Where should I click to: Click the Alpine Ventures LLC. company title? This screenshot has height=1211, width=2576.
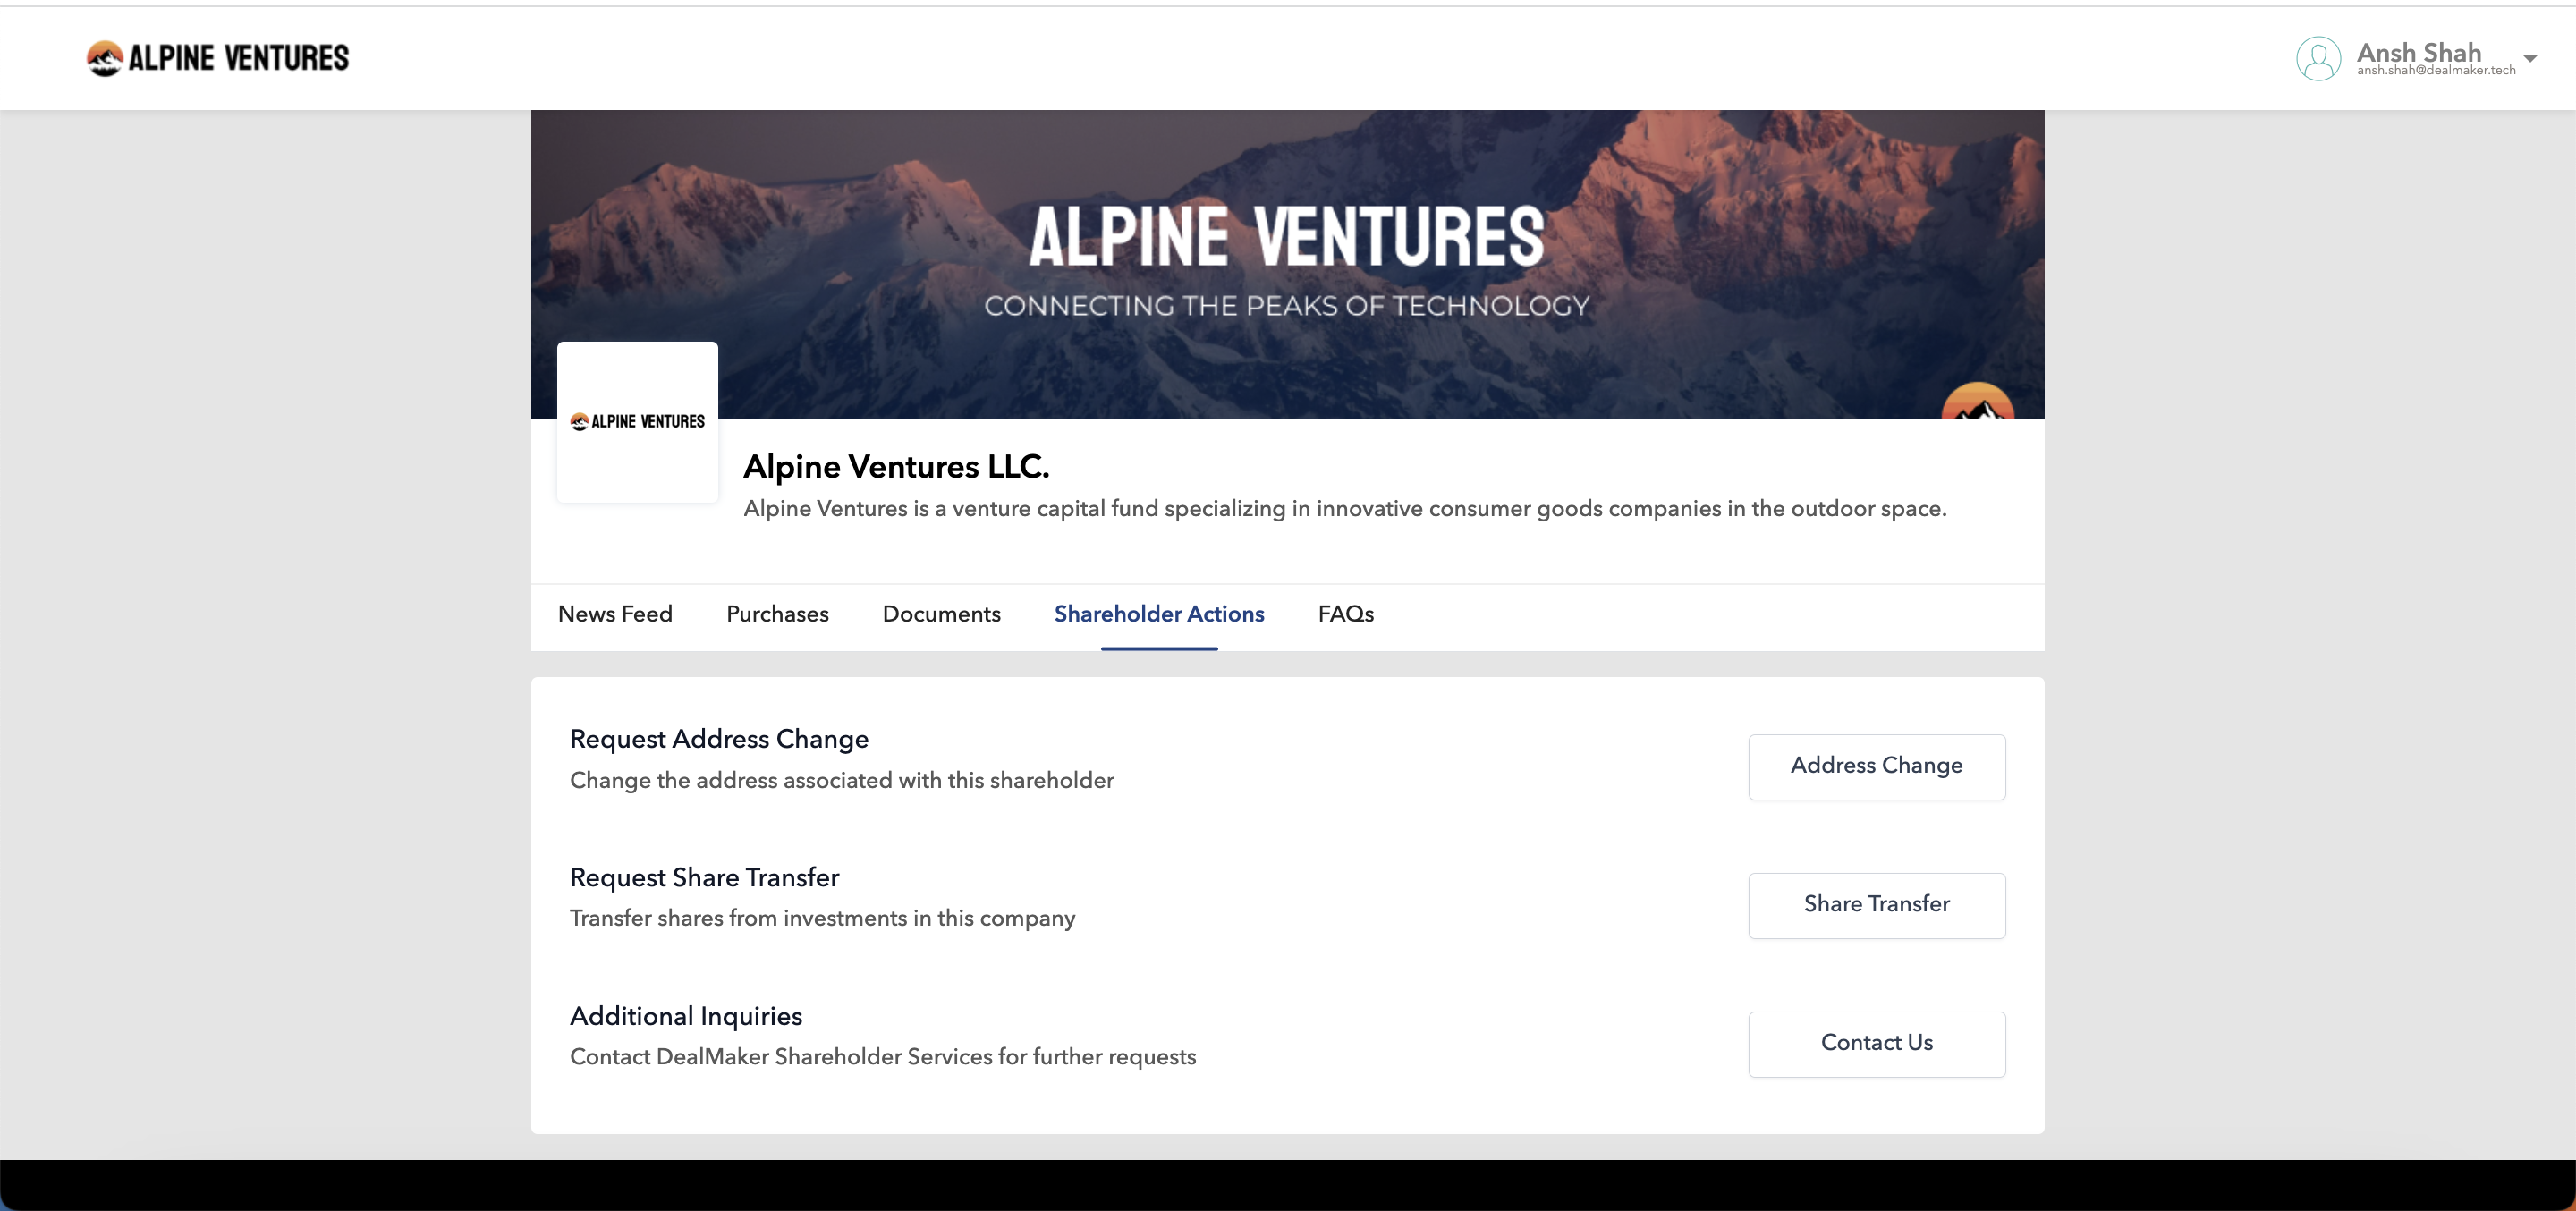coord(896,466)
